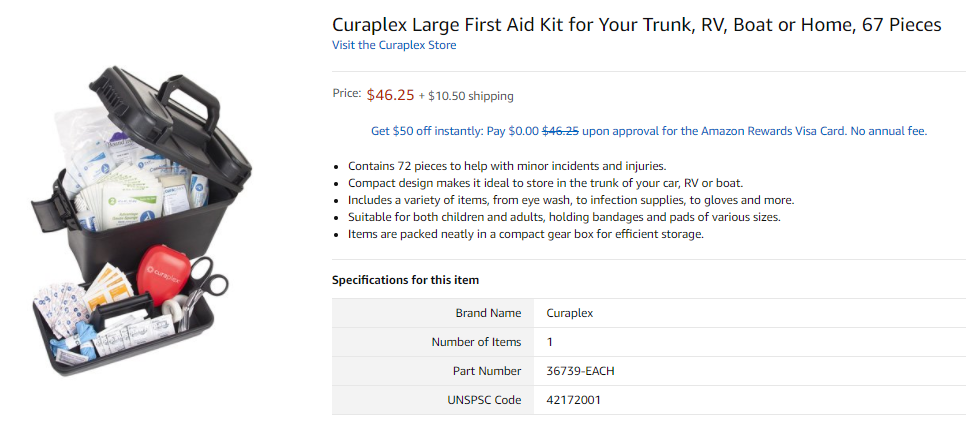This screenshot has width=970, height=432.
Task: Select the Brand Name value Curaplex
Action: (x=570, y=313)
